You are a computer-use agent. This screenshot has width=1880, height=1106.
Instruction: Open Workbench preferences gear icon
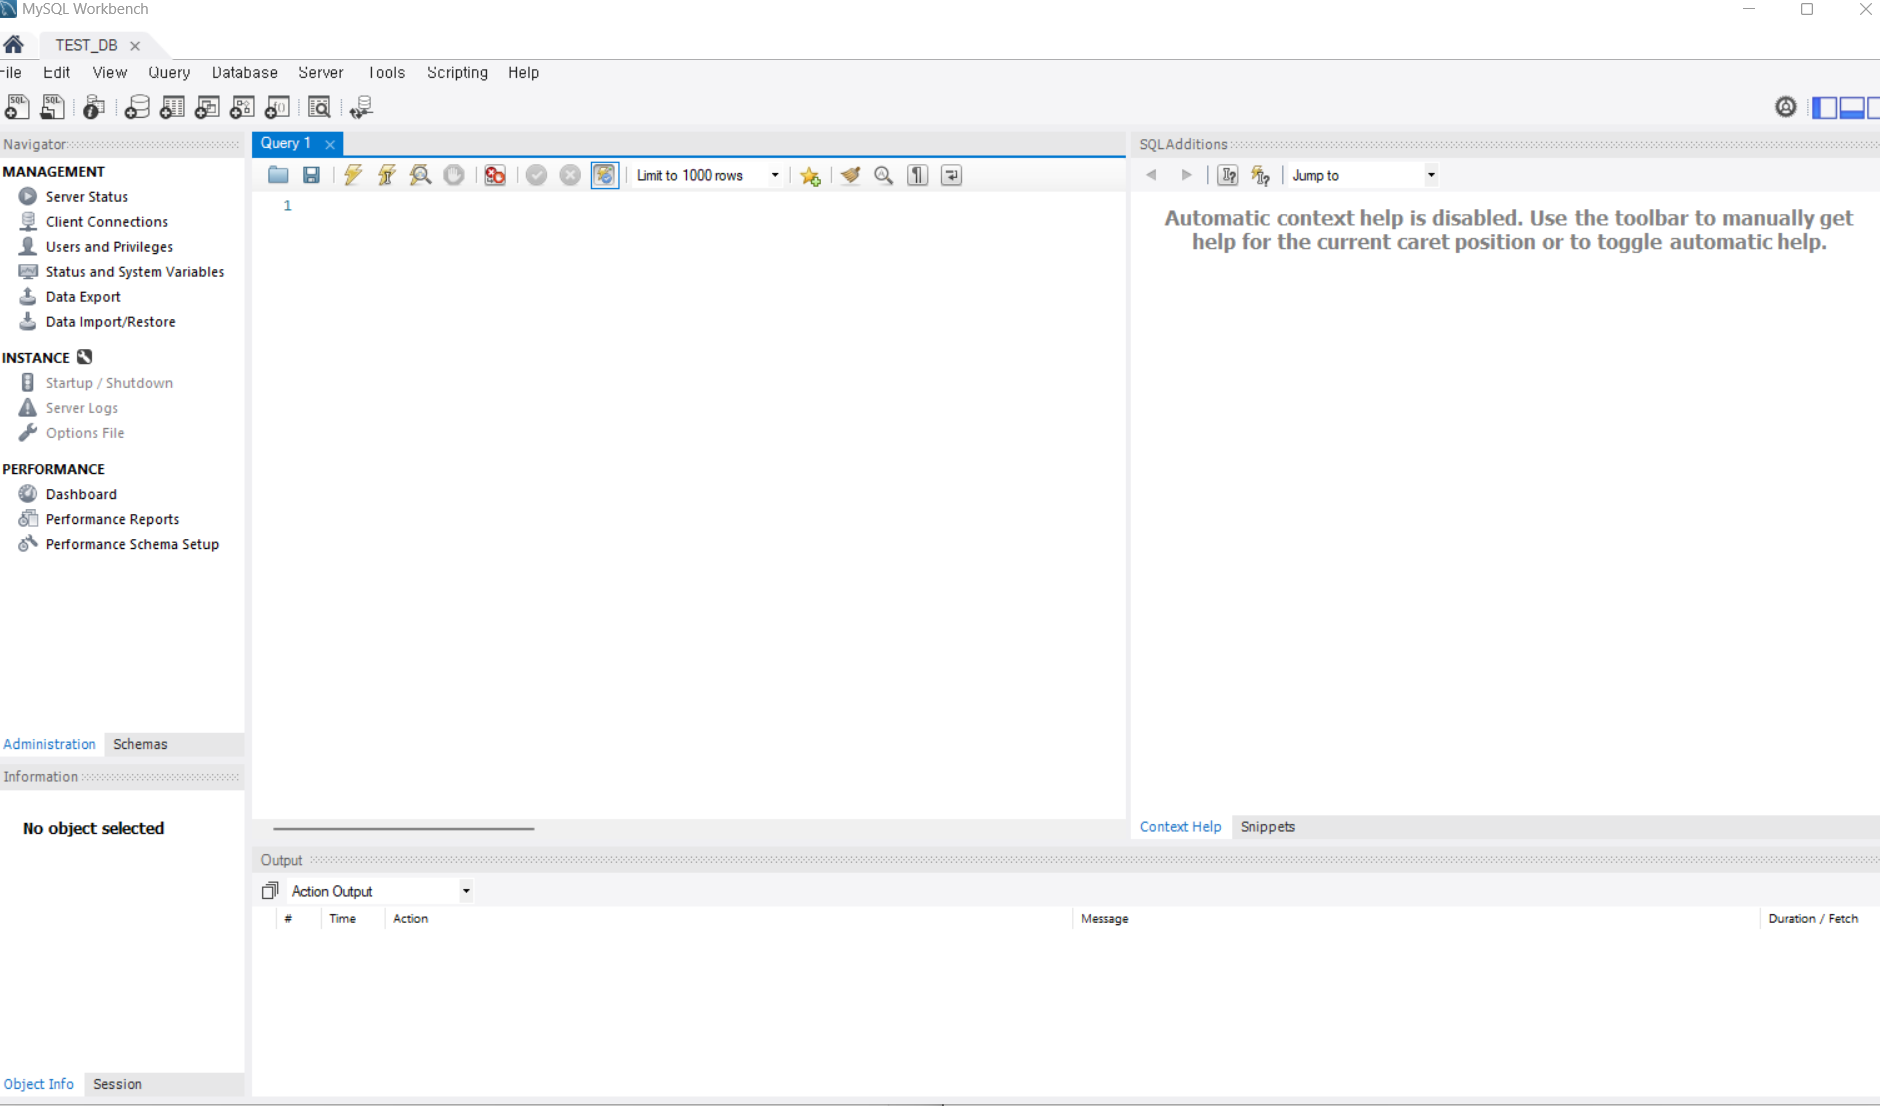point(1786,107)
